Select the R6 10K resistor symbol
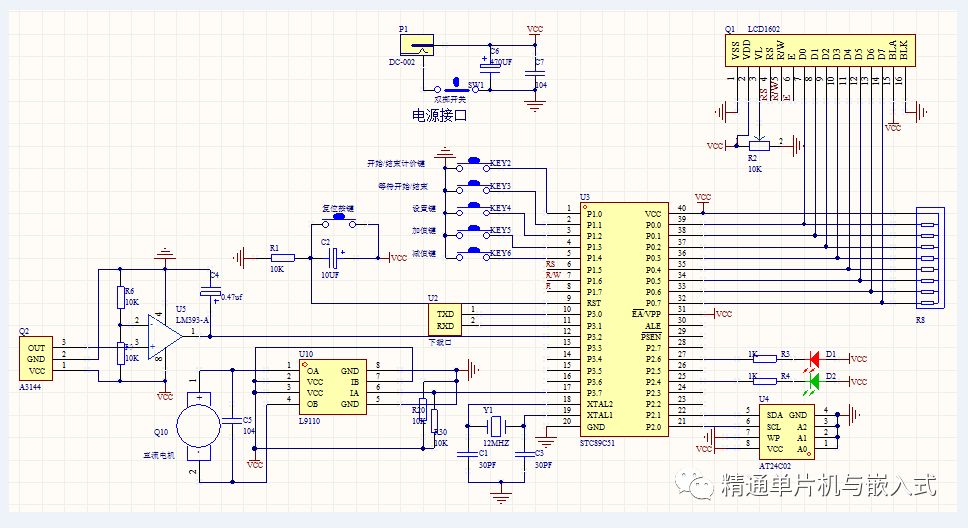968x528 pixels. click(120, 297)
